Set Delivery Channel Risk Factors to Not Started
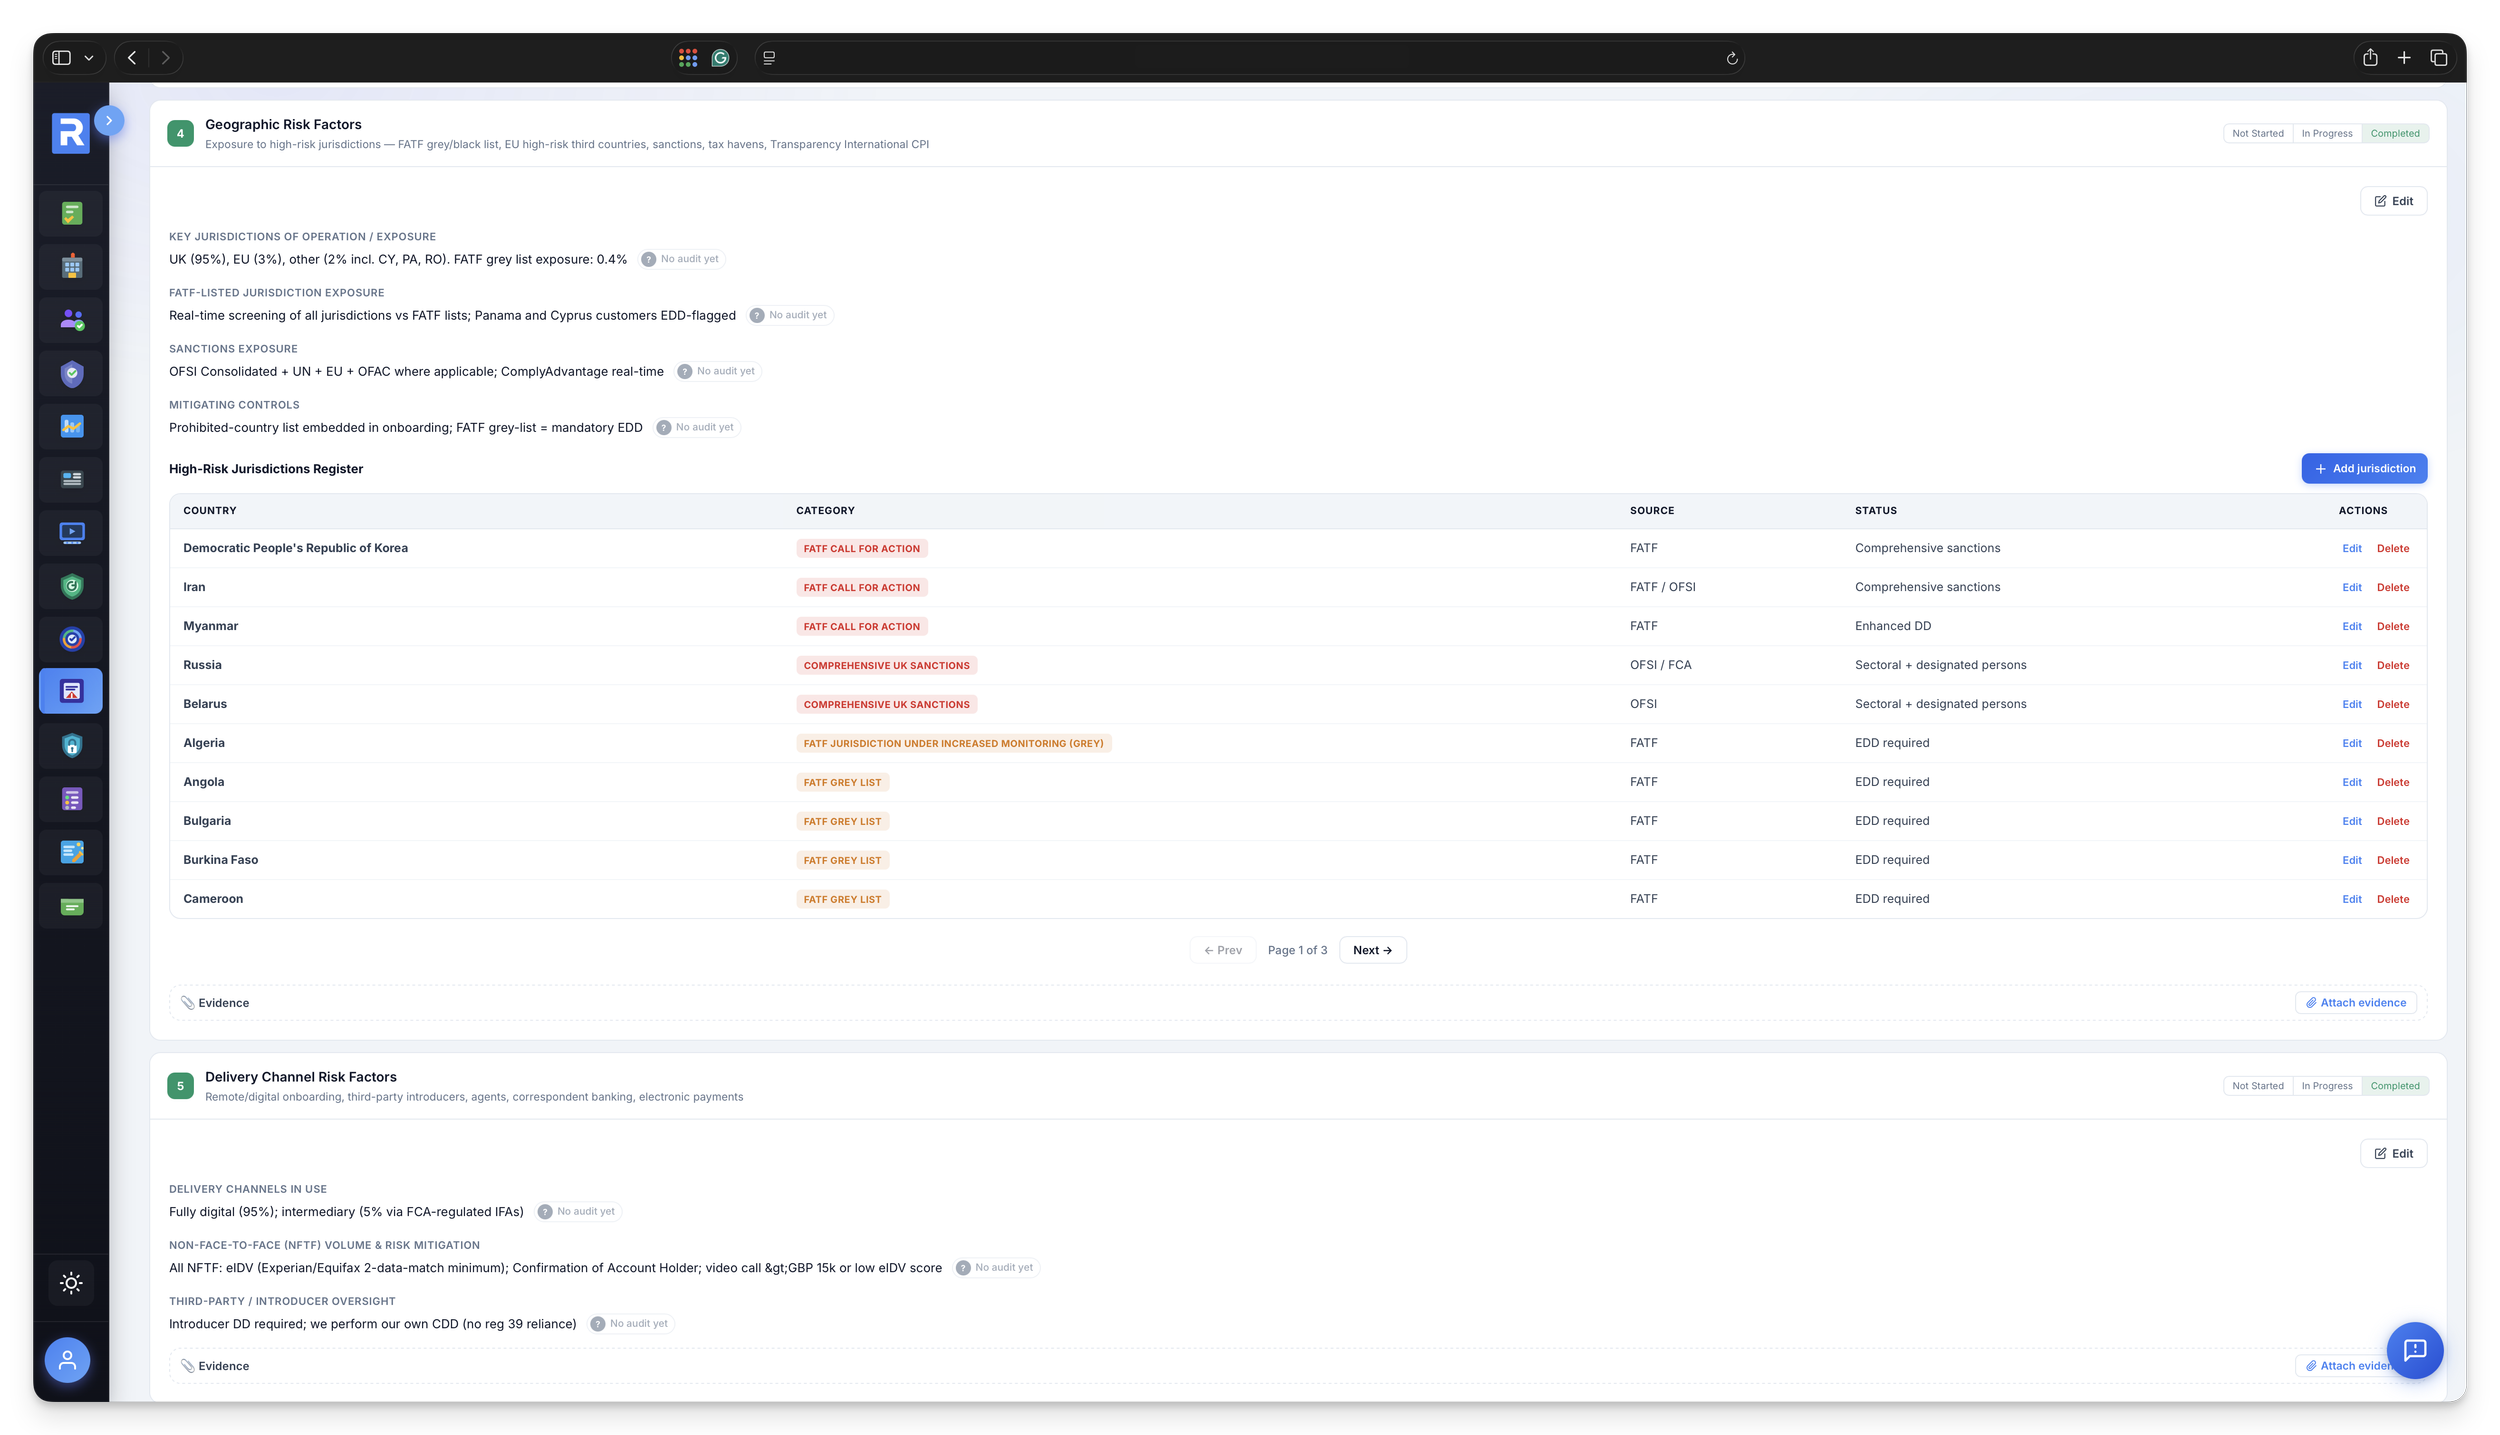2500x1435 pixels. [x=2257, y=1085]
